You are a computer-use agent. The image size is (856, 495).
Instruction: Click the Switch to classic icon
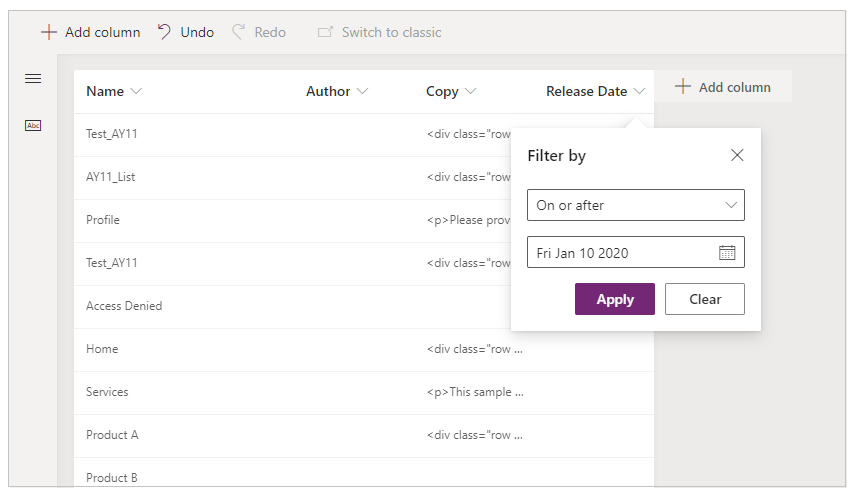pos(325,32)
